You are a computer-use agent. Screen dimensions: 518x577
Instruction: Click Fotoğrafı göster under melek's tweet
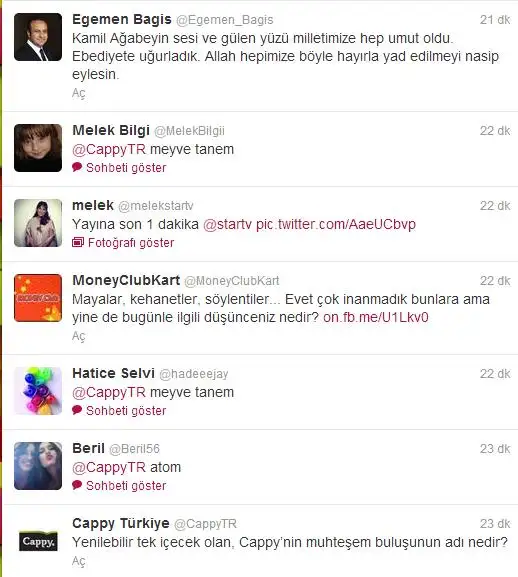(x=131, y=243)
